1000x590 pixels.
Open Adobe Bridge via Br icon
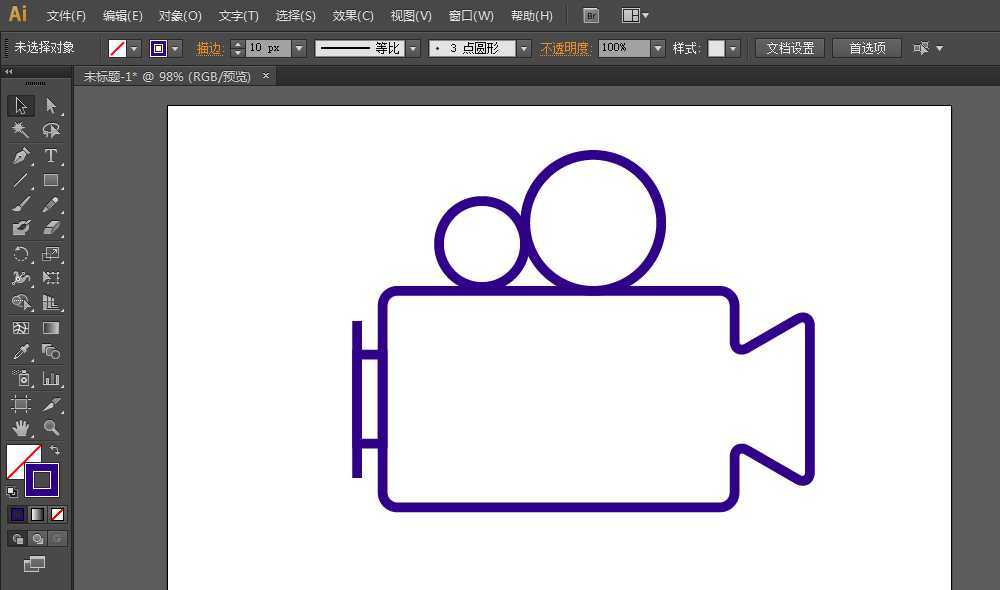(x=591, y=16)
